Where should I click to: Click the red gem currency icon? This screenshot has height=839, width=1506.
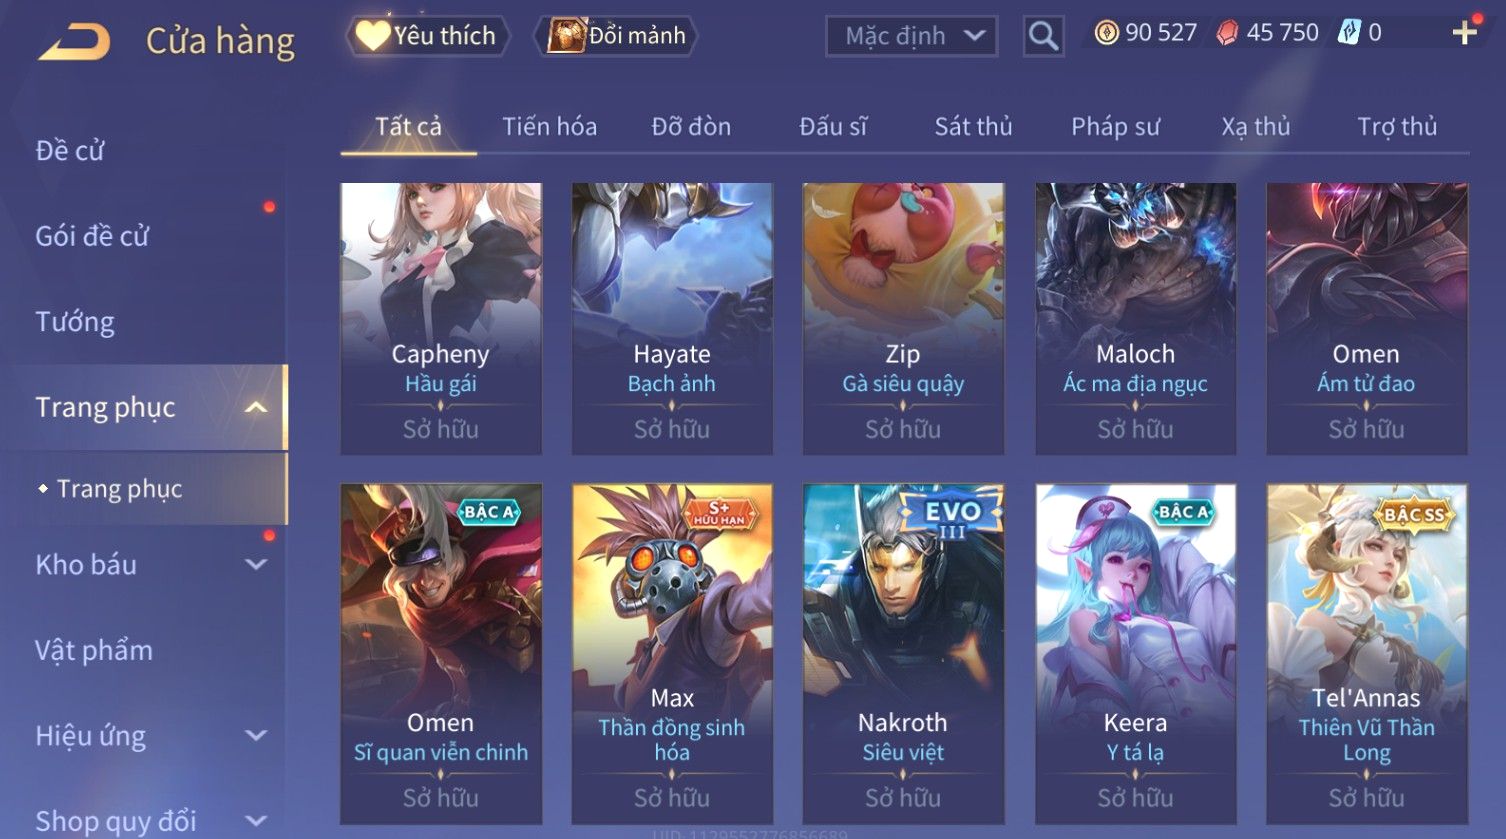click(1227, 33)
